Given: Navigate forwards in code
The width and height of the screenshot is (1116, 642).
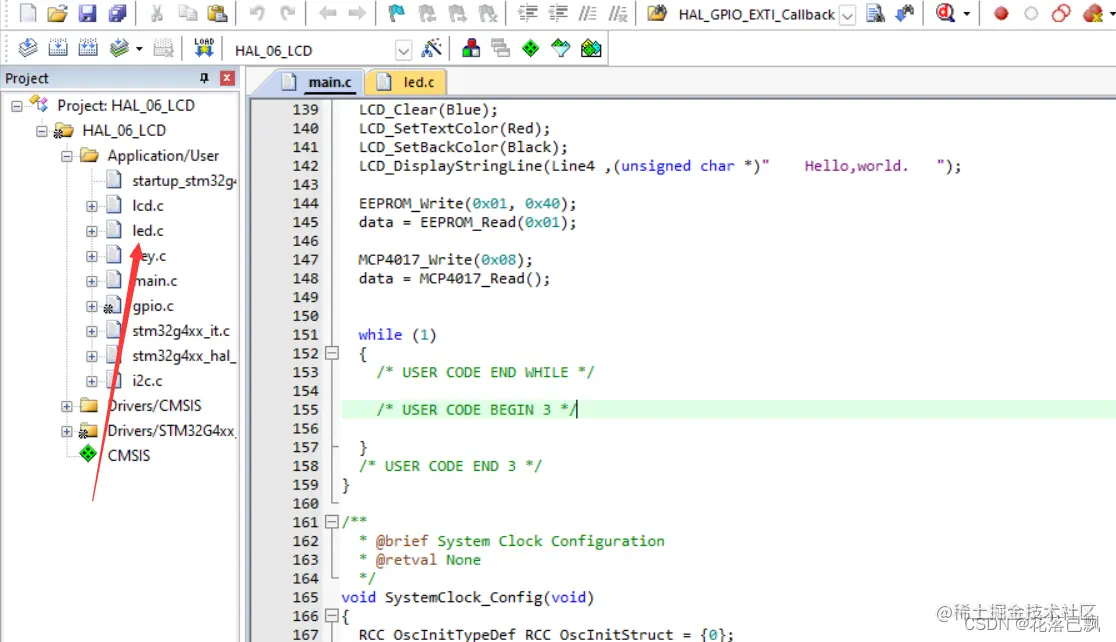Looking at the screenshot, I should (357, 14).
